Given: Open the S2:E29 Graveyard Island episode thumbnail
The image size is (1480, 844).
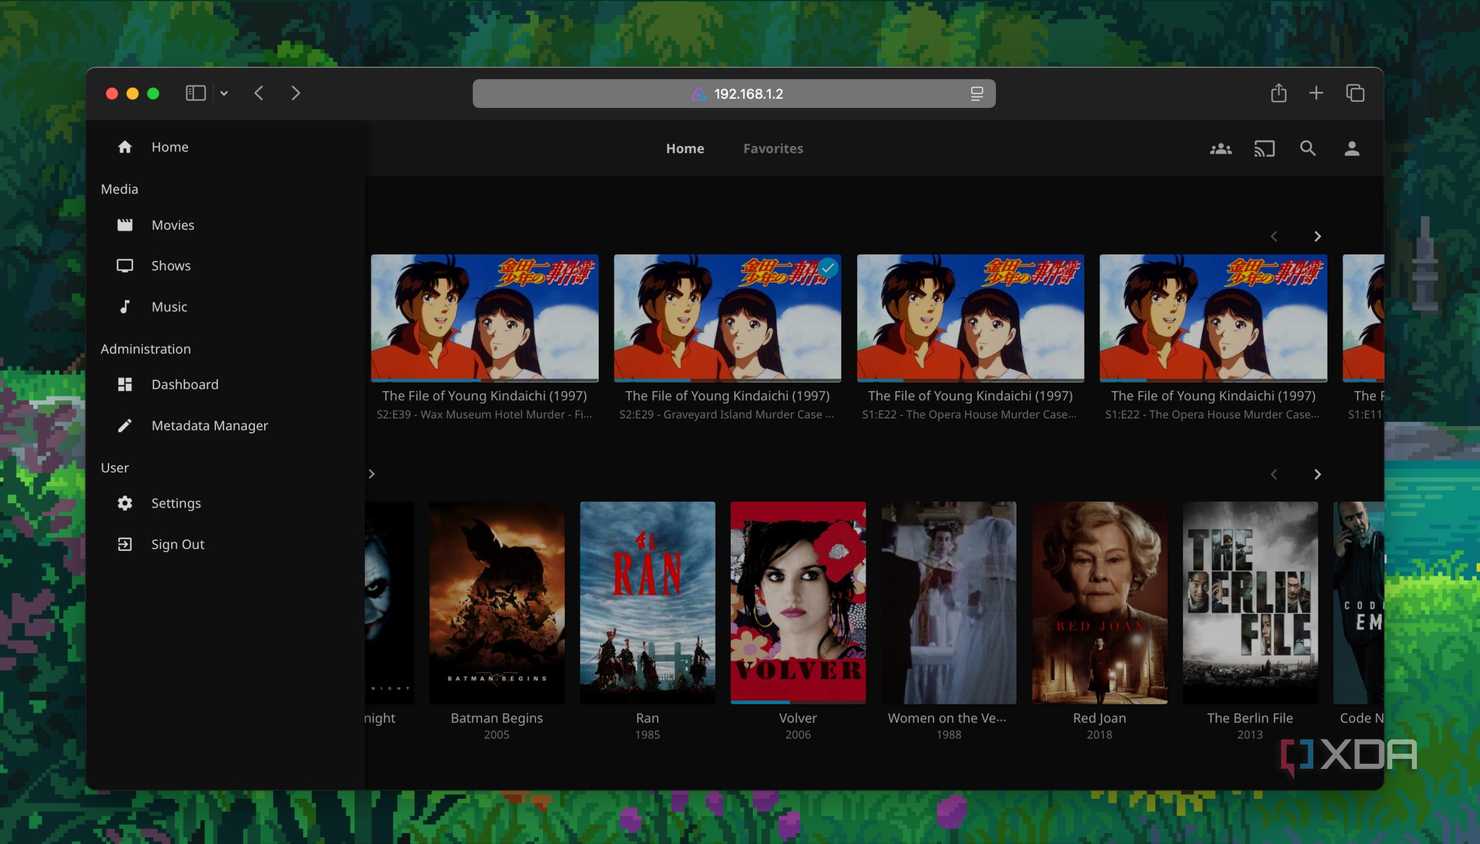Looking at the screenshot, I should 727,318.
